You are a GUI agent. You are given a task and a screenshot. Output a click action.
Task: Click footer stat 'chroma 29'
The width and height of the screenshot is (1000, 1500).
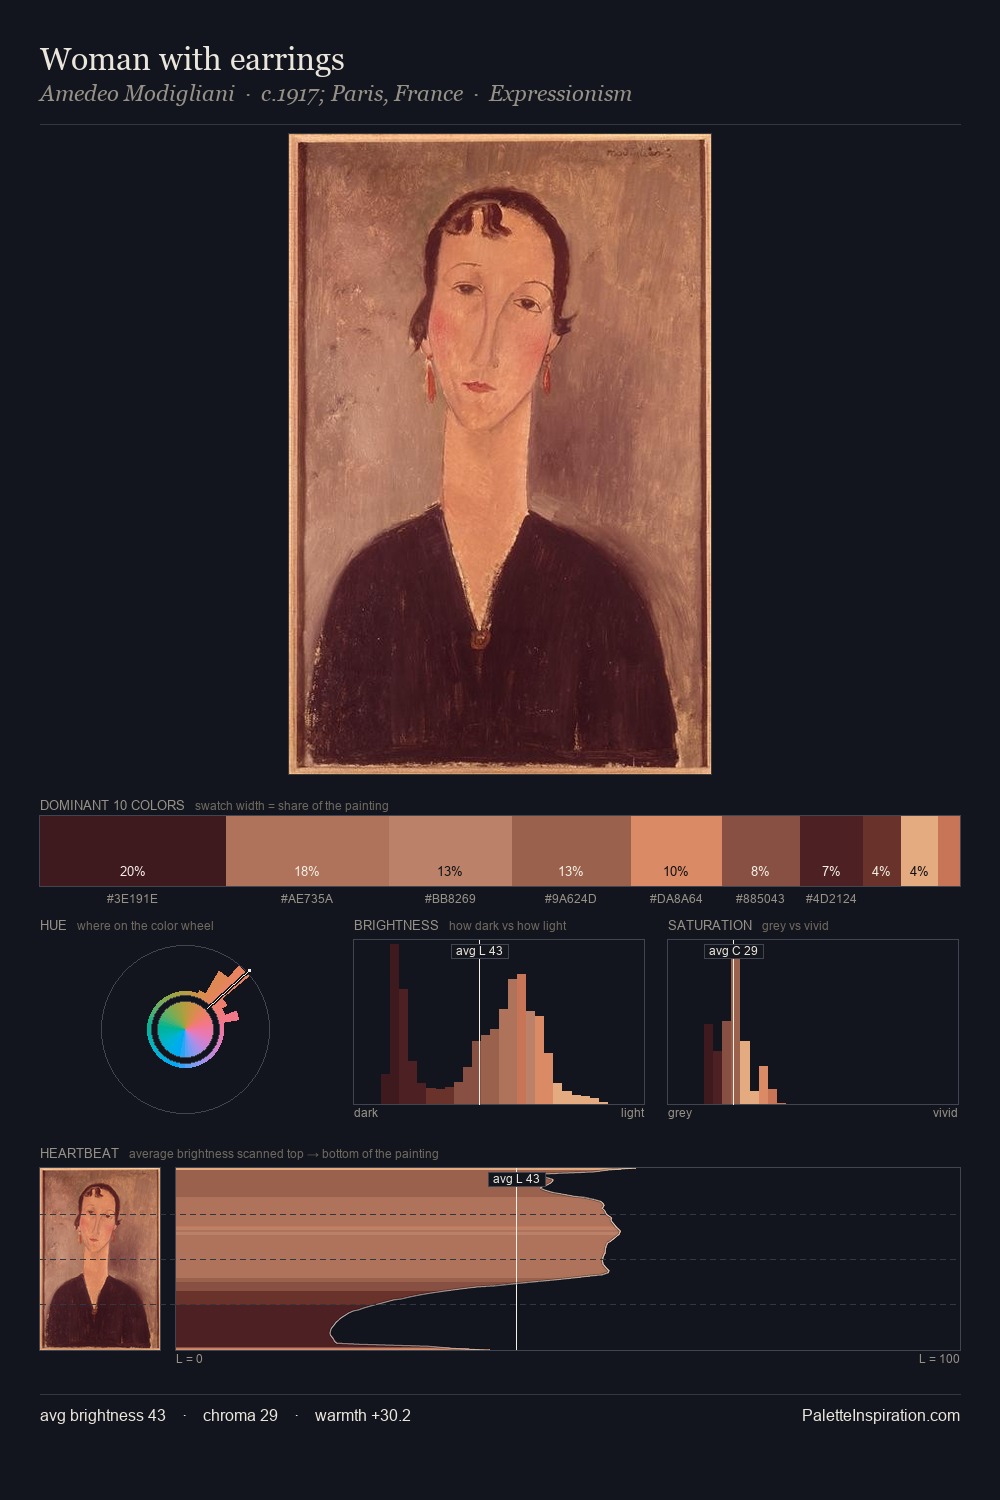[240, 1415]
